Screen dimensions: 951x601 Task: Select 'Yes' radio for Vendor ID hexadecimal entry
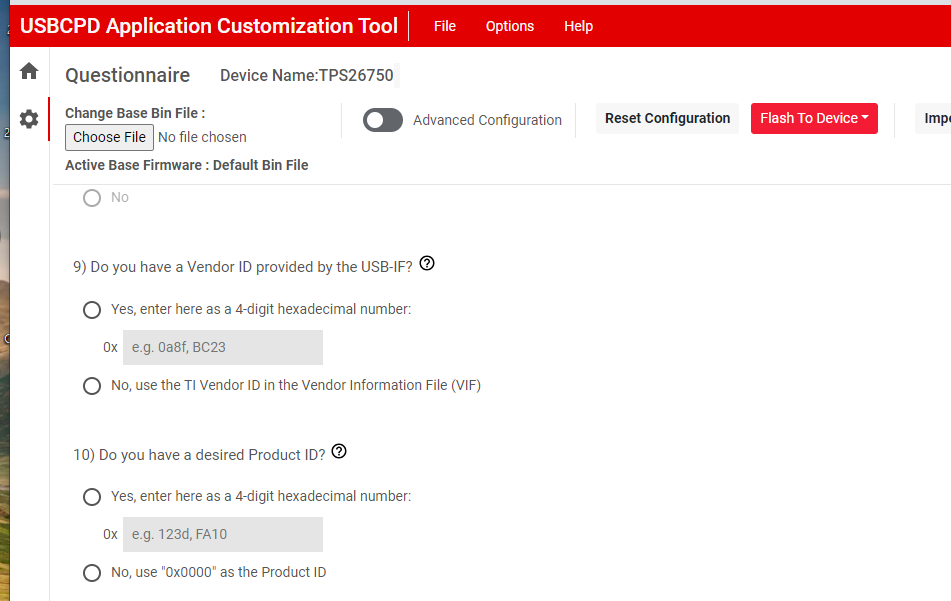[92, 310]
